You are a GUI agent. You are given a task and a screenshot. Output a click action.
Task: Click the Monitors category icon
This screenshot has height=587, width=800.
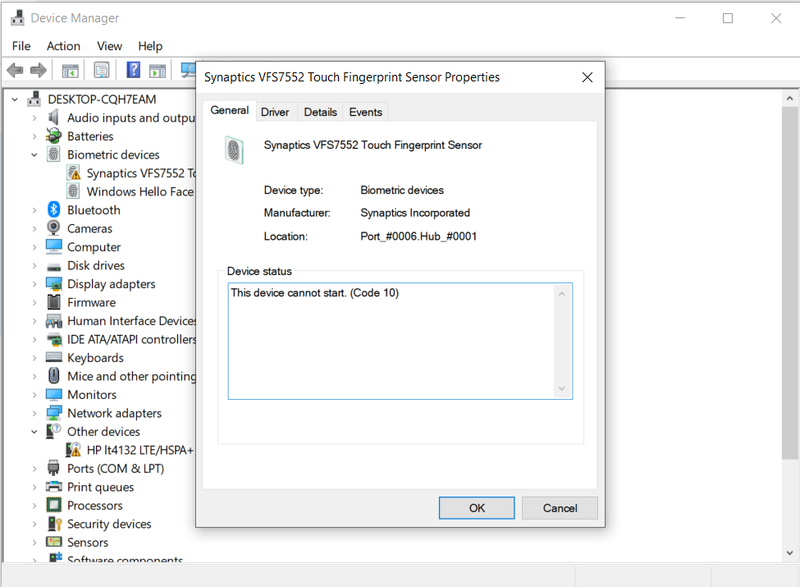[54, 395]
